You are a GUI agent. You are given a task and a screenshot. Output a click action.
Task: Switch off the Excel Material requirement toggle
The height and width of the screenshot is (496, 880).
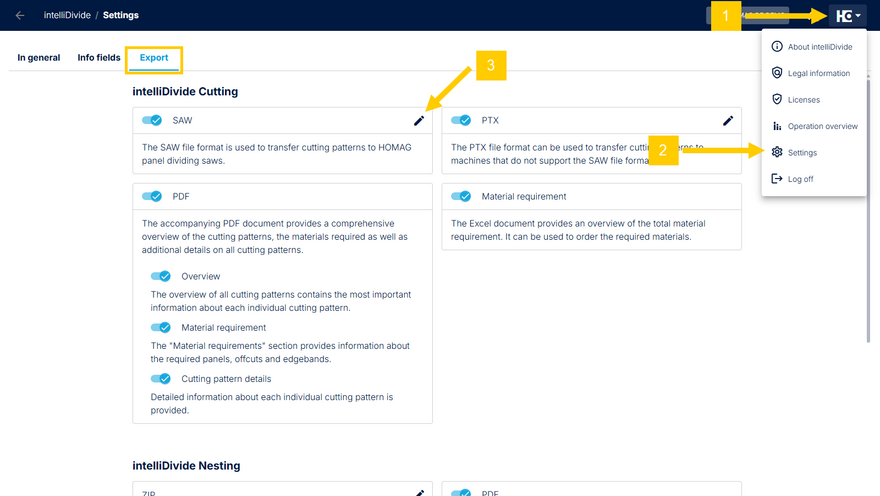click(x=461, y=196)
